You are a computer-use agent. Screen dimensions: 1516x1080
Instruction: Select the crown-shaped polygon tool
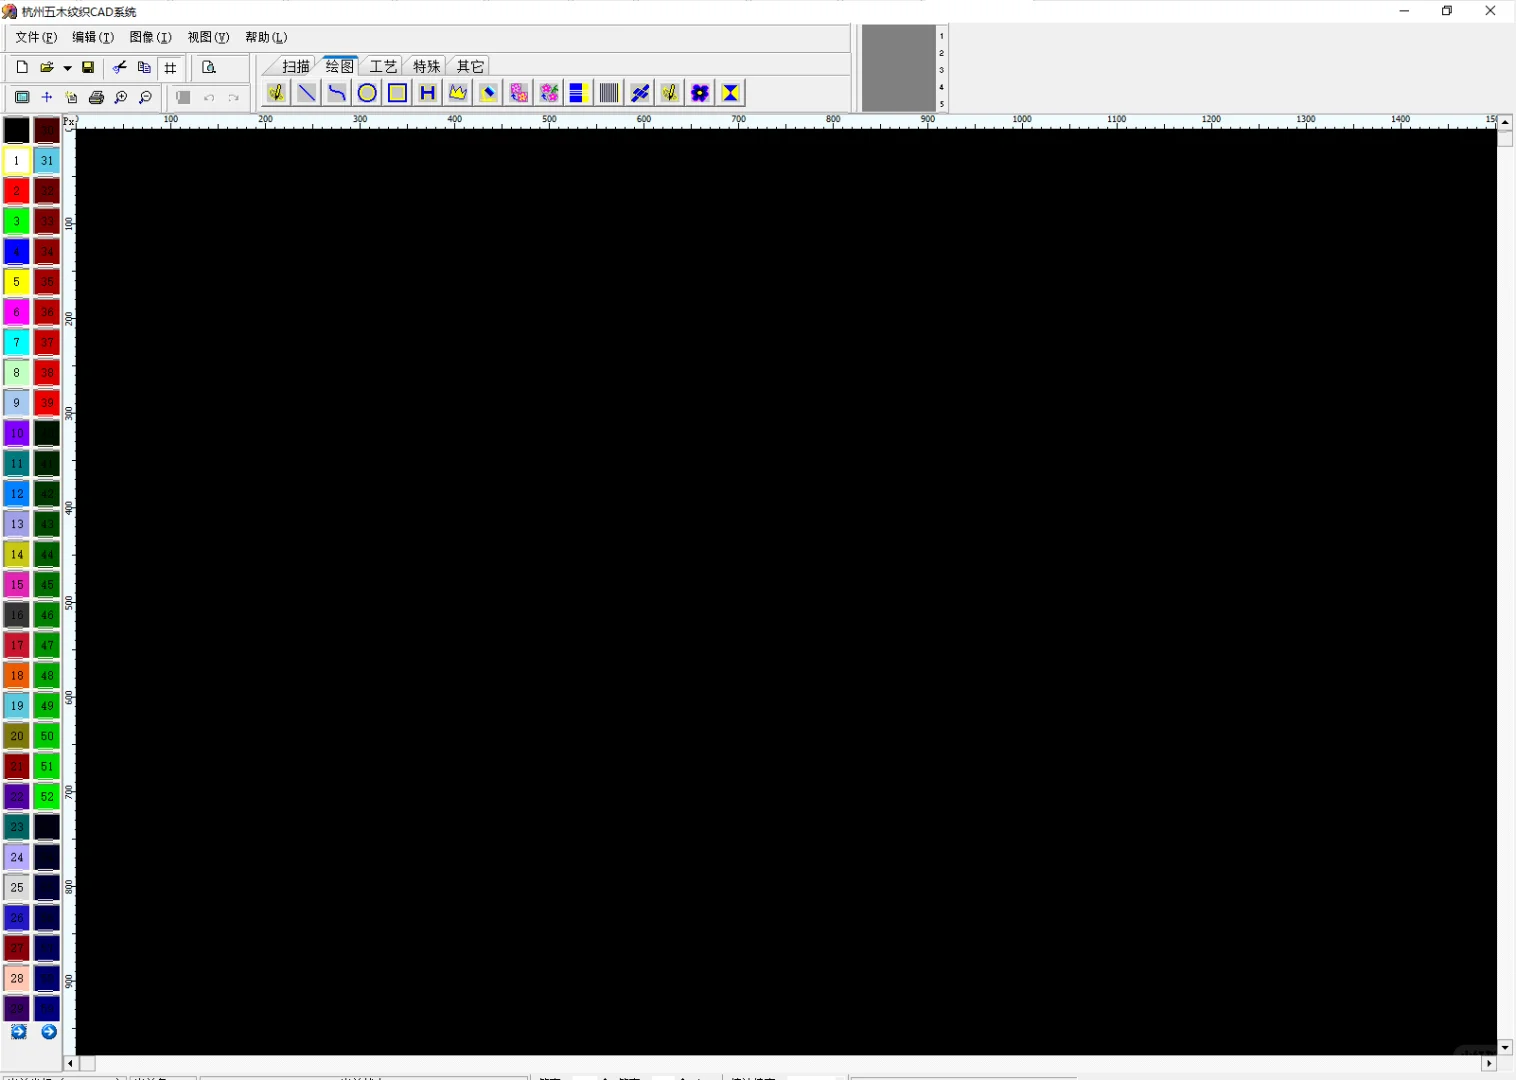pos(458,93)
